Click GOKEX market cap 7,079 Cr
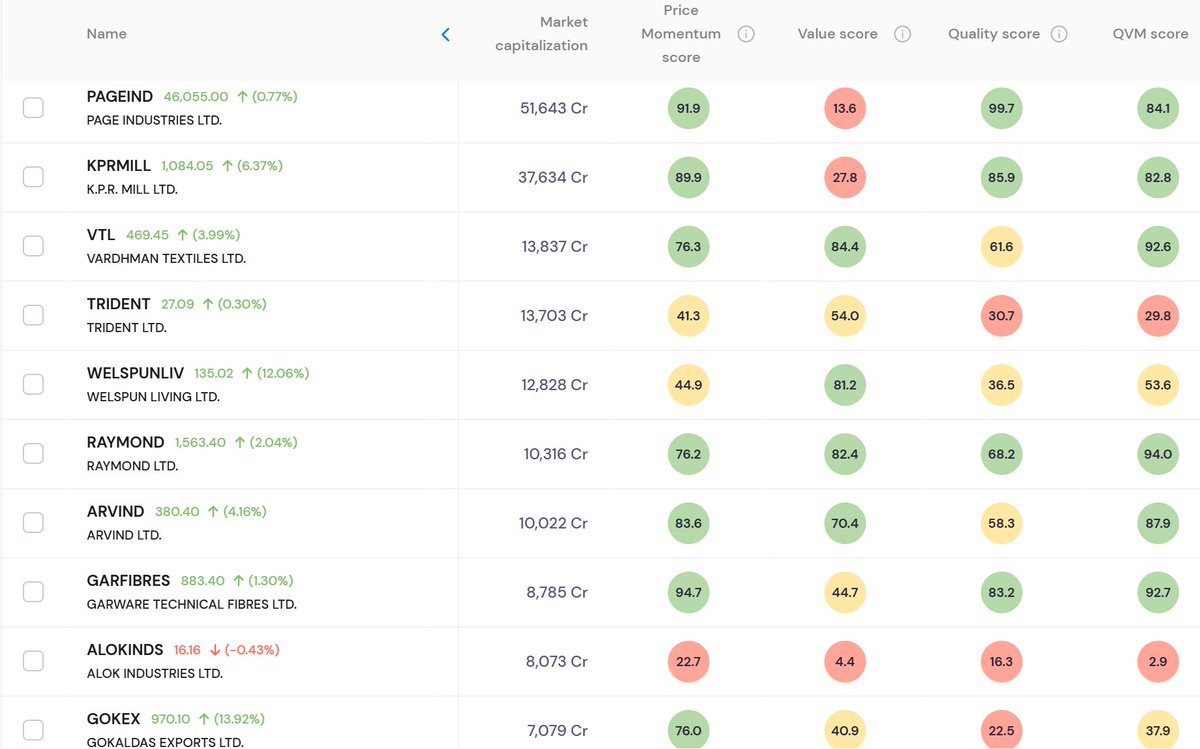Screen dimensions: 1200x749 (558, 729)
